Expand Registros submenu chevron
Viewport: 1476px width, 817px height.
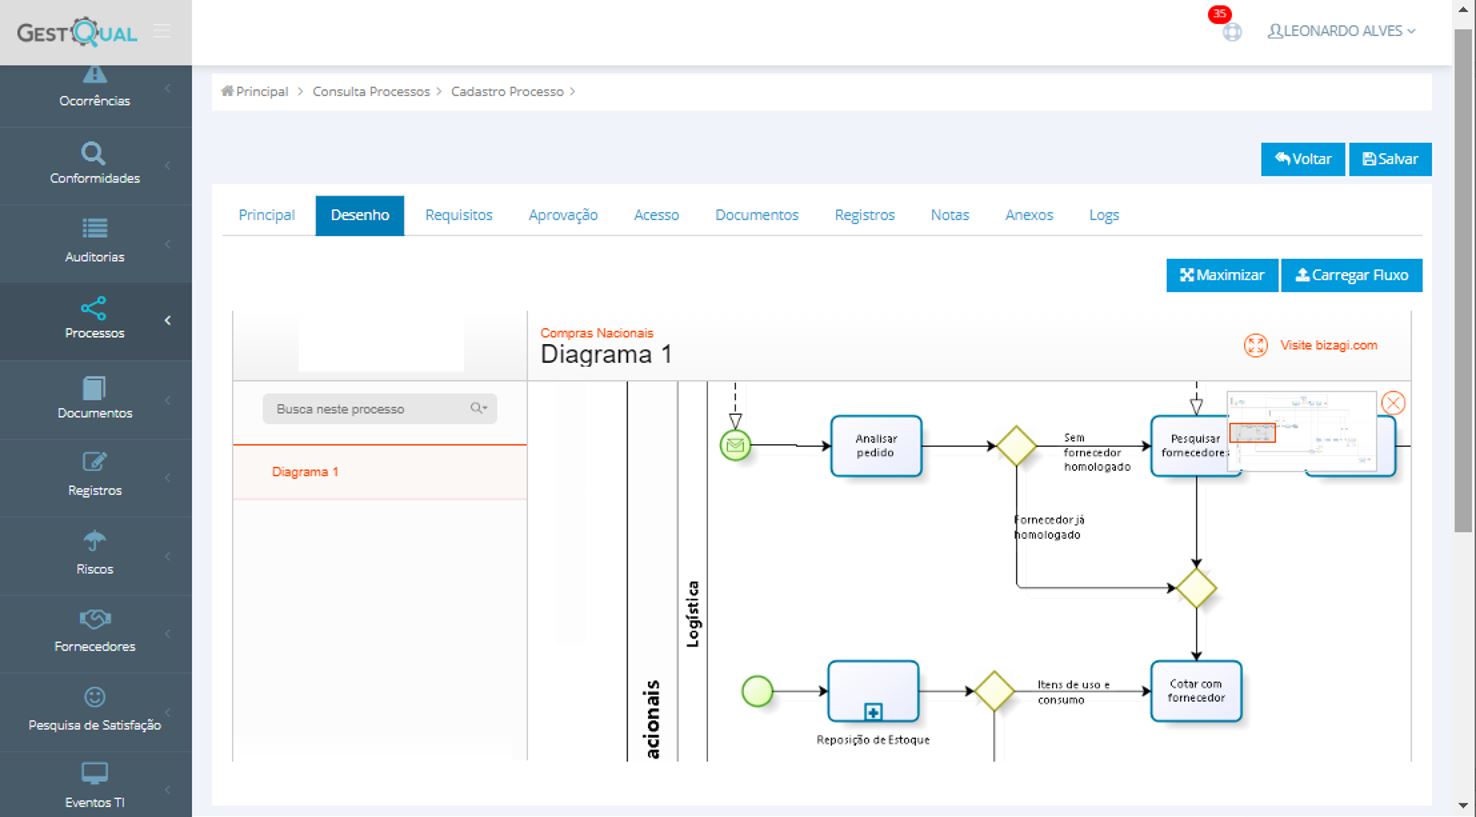168,478
